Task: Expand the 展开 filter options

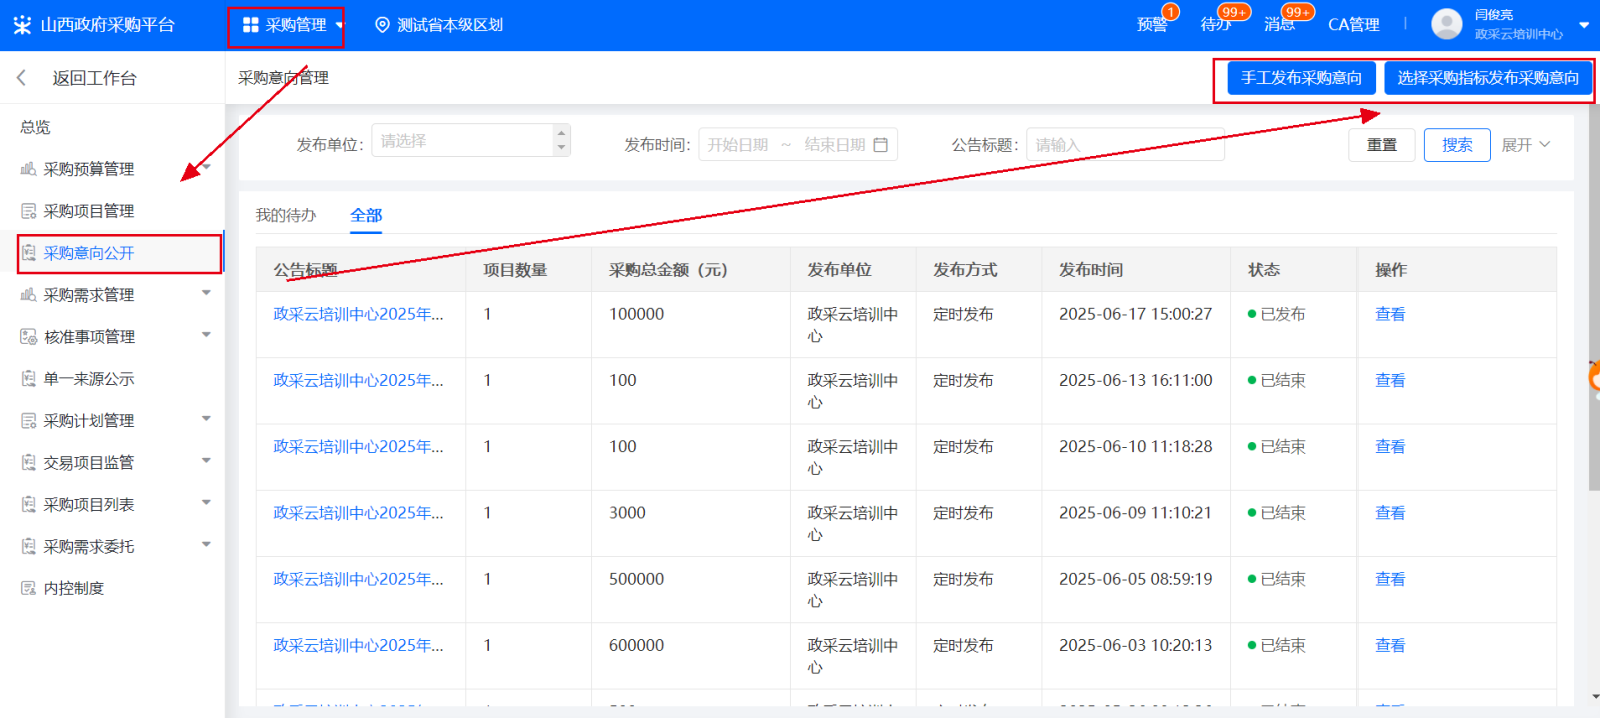Action: click(1525, 145)
